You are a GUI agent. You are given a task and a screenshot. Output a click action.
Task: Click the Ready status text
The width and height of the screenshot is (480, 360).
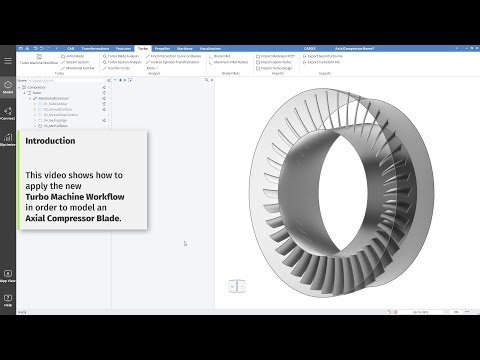(22, 312)
